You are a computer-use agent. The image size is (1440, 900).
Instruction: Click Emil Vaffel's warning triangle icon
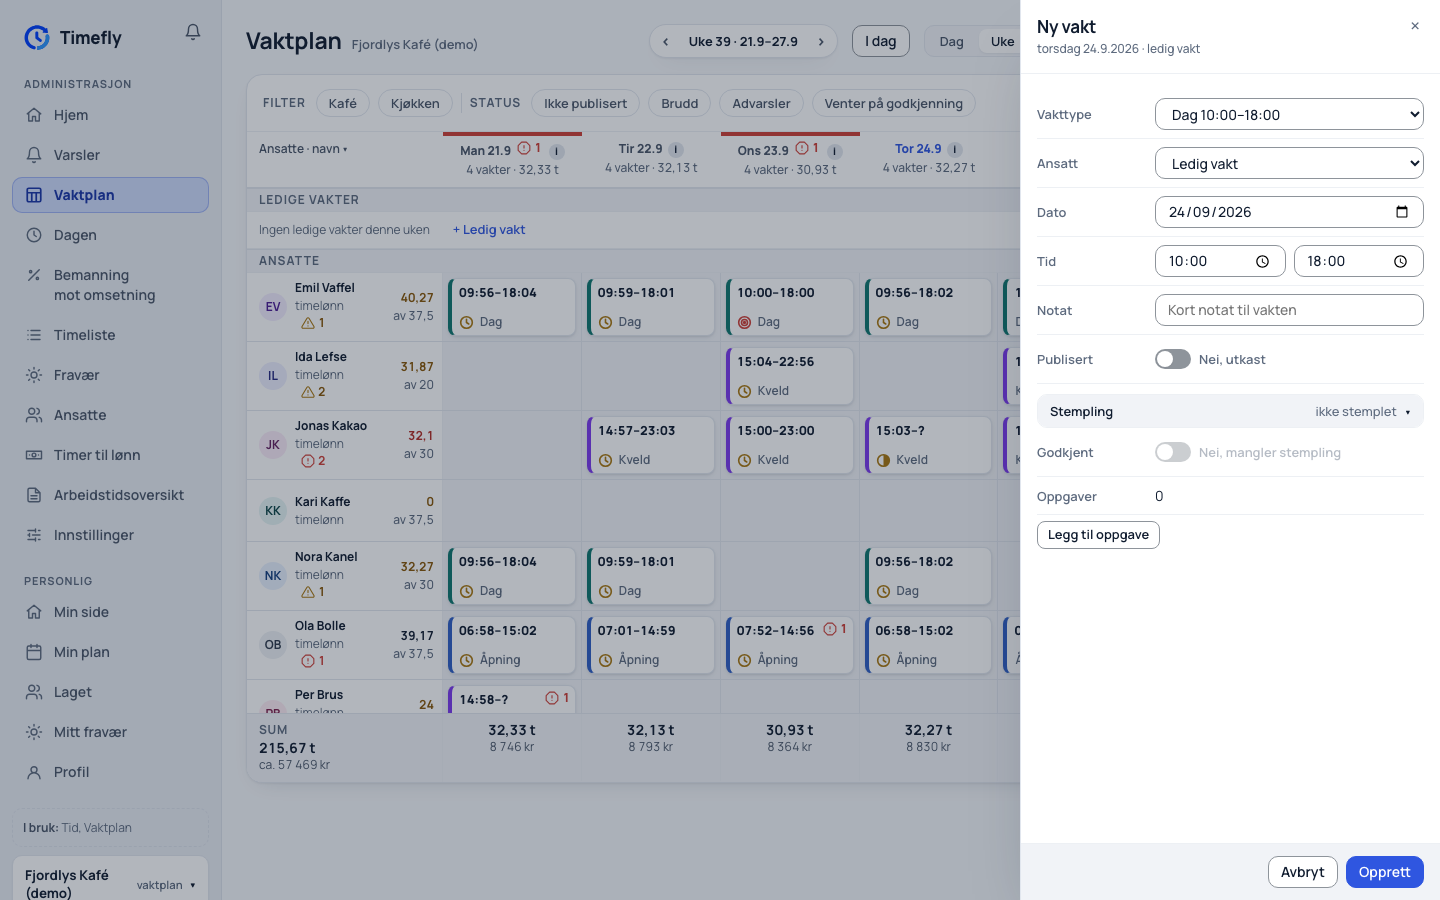point(308,323)
